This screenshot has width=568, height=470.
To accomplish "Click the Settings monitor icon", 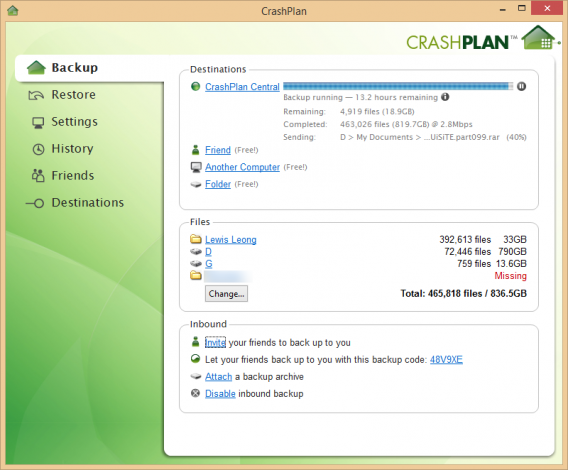I will point(38,123).
